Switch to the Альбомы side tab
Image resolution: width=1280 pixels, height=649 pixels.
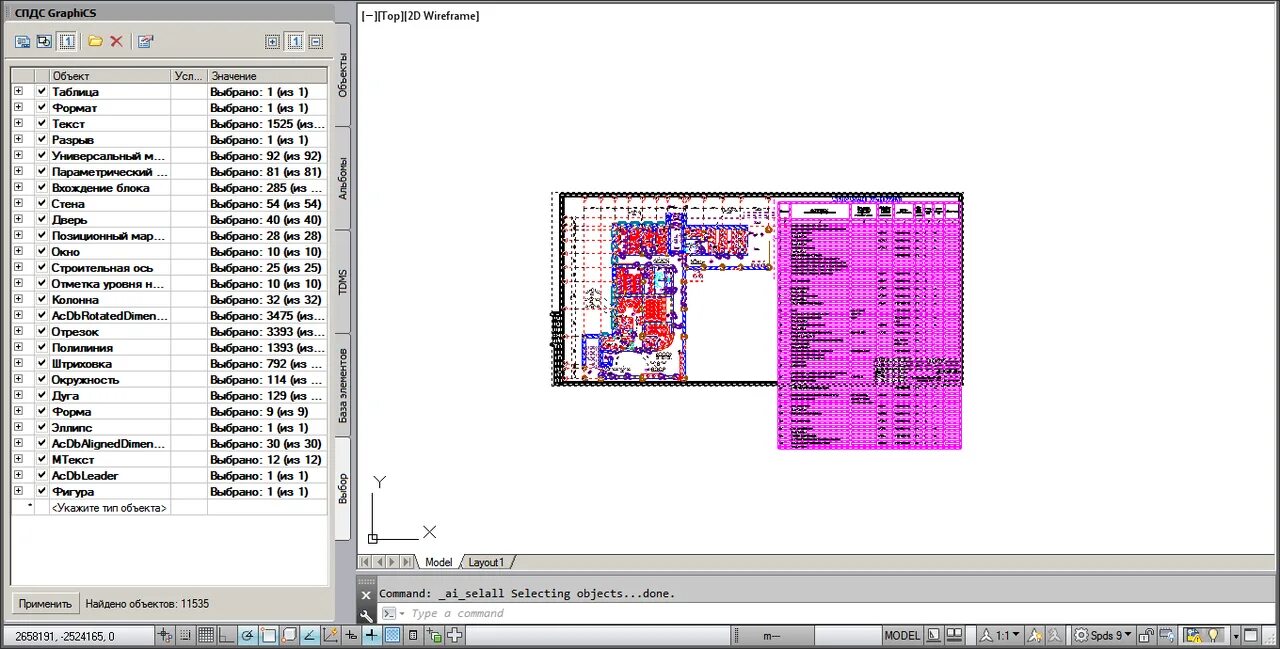(342, 178)
